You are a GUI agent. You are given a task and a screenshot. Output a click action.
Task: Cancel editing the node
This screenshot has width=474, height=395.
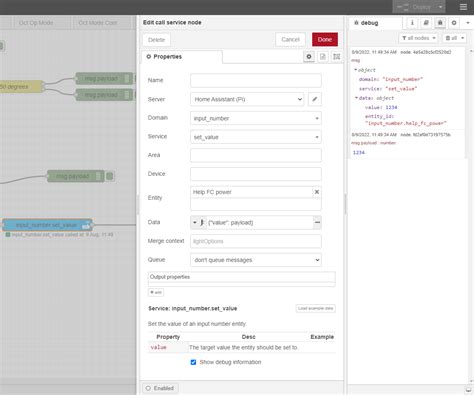pyautogui.click(x=290, y=39)
